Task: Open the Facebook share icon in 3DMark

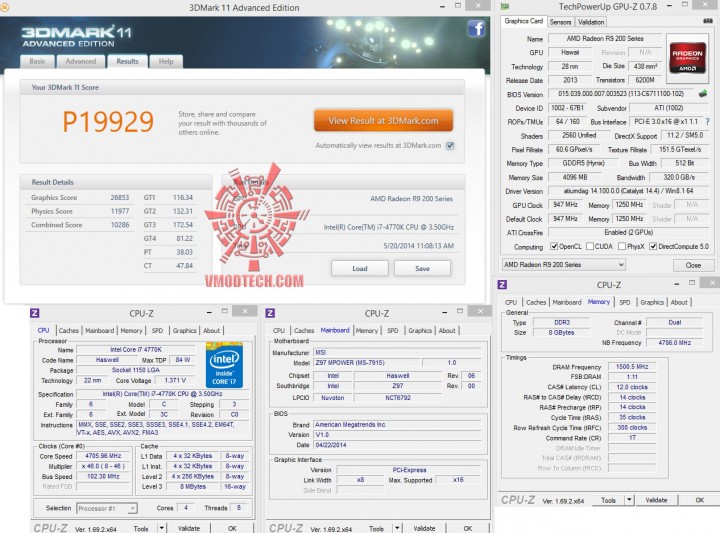Action: point(477,29)
